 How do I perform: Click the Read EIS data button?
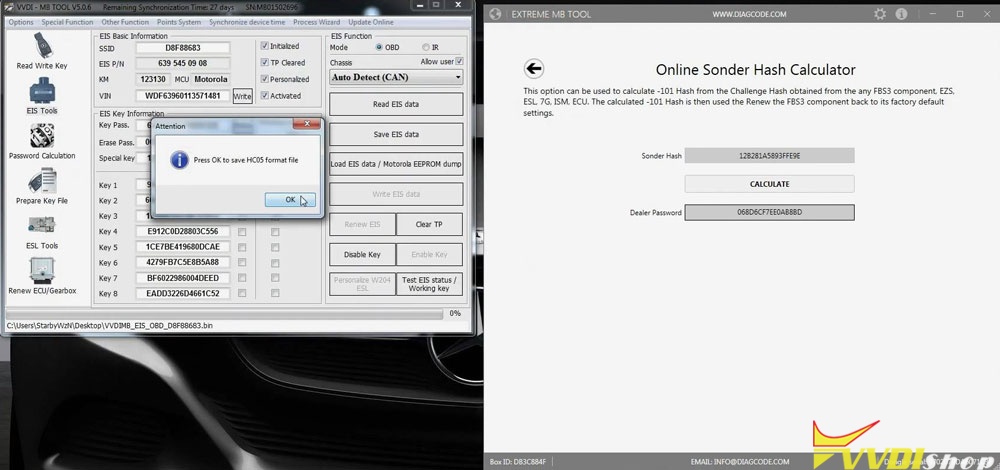(x=396, y=104)
